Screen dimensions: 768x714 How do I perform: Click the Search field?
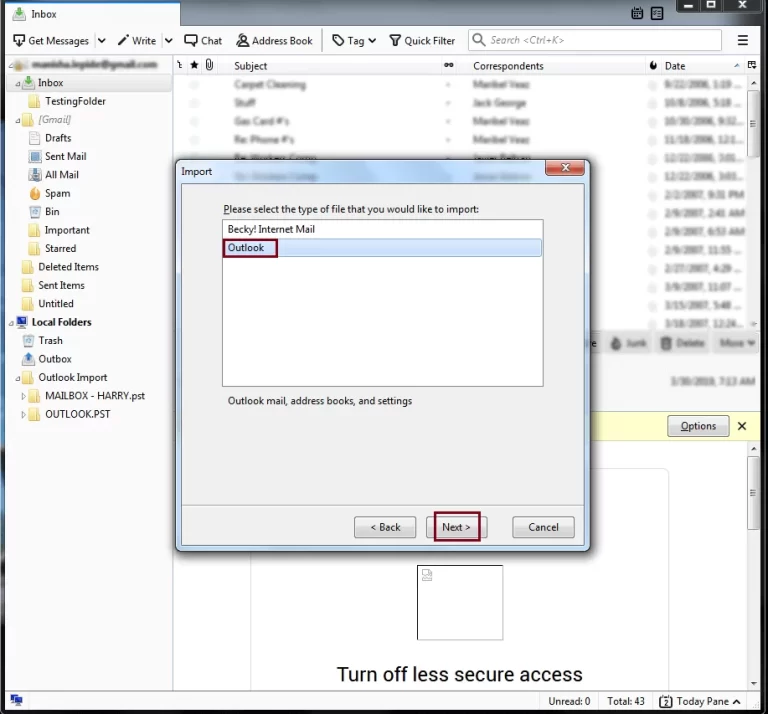[x=595, y=40]
